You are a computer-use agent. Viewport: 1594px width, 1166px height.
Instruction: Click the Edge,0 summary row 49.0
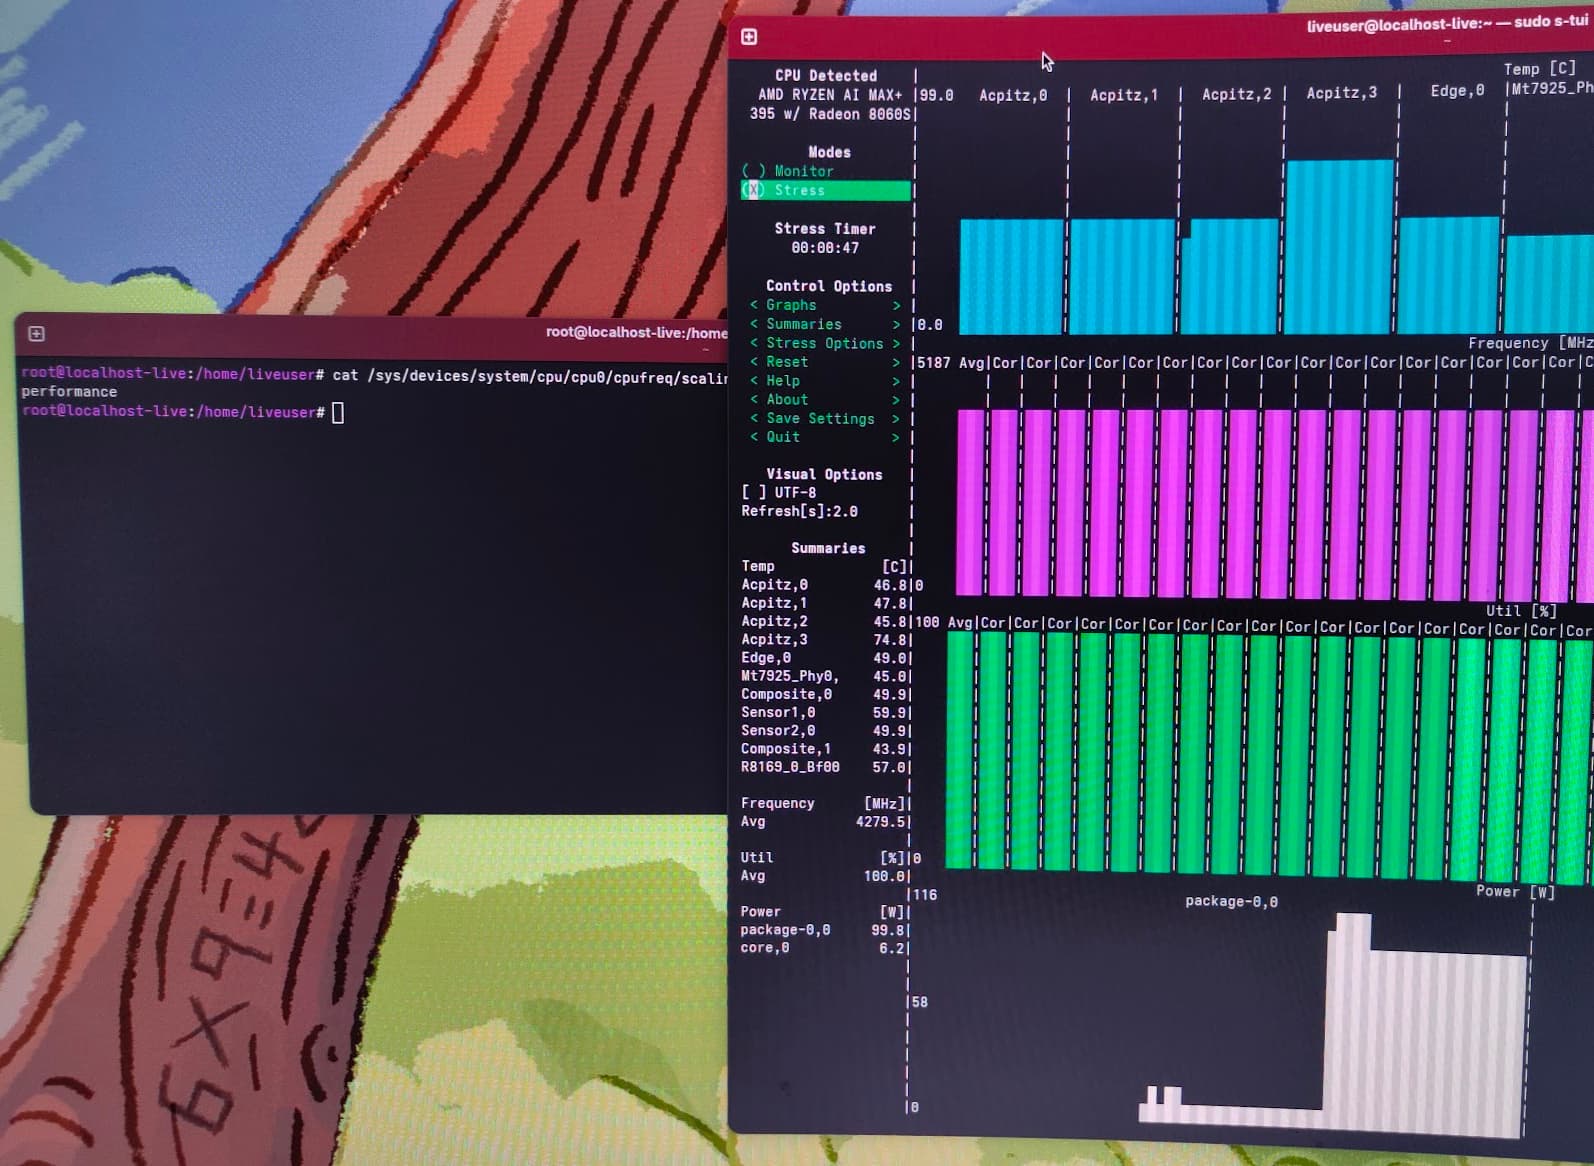pos(825,658)
